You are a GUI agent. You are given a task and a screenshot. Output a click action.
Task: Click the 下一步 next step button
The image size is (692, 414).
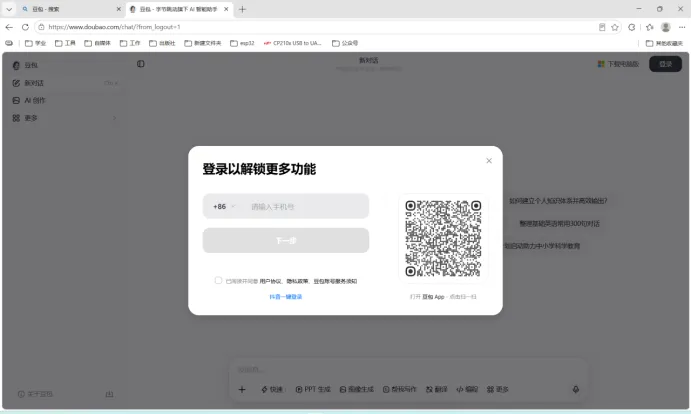point(286,241)
